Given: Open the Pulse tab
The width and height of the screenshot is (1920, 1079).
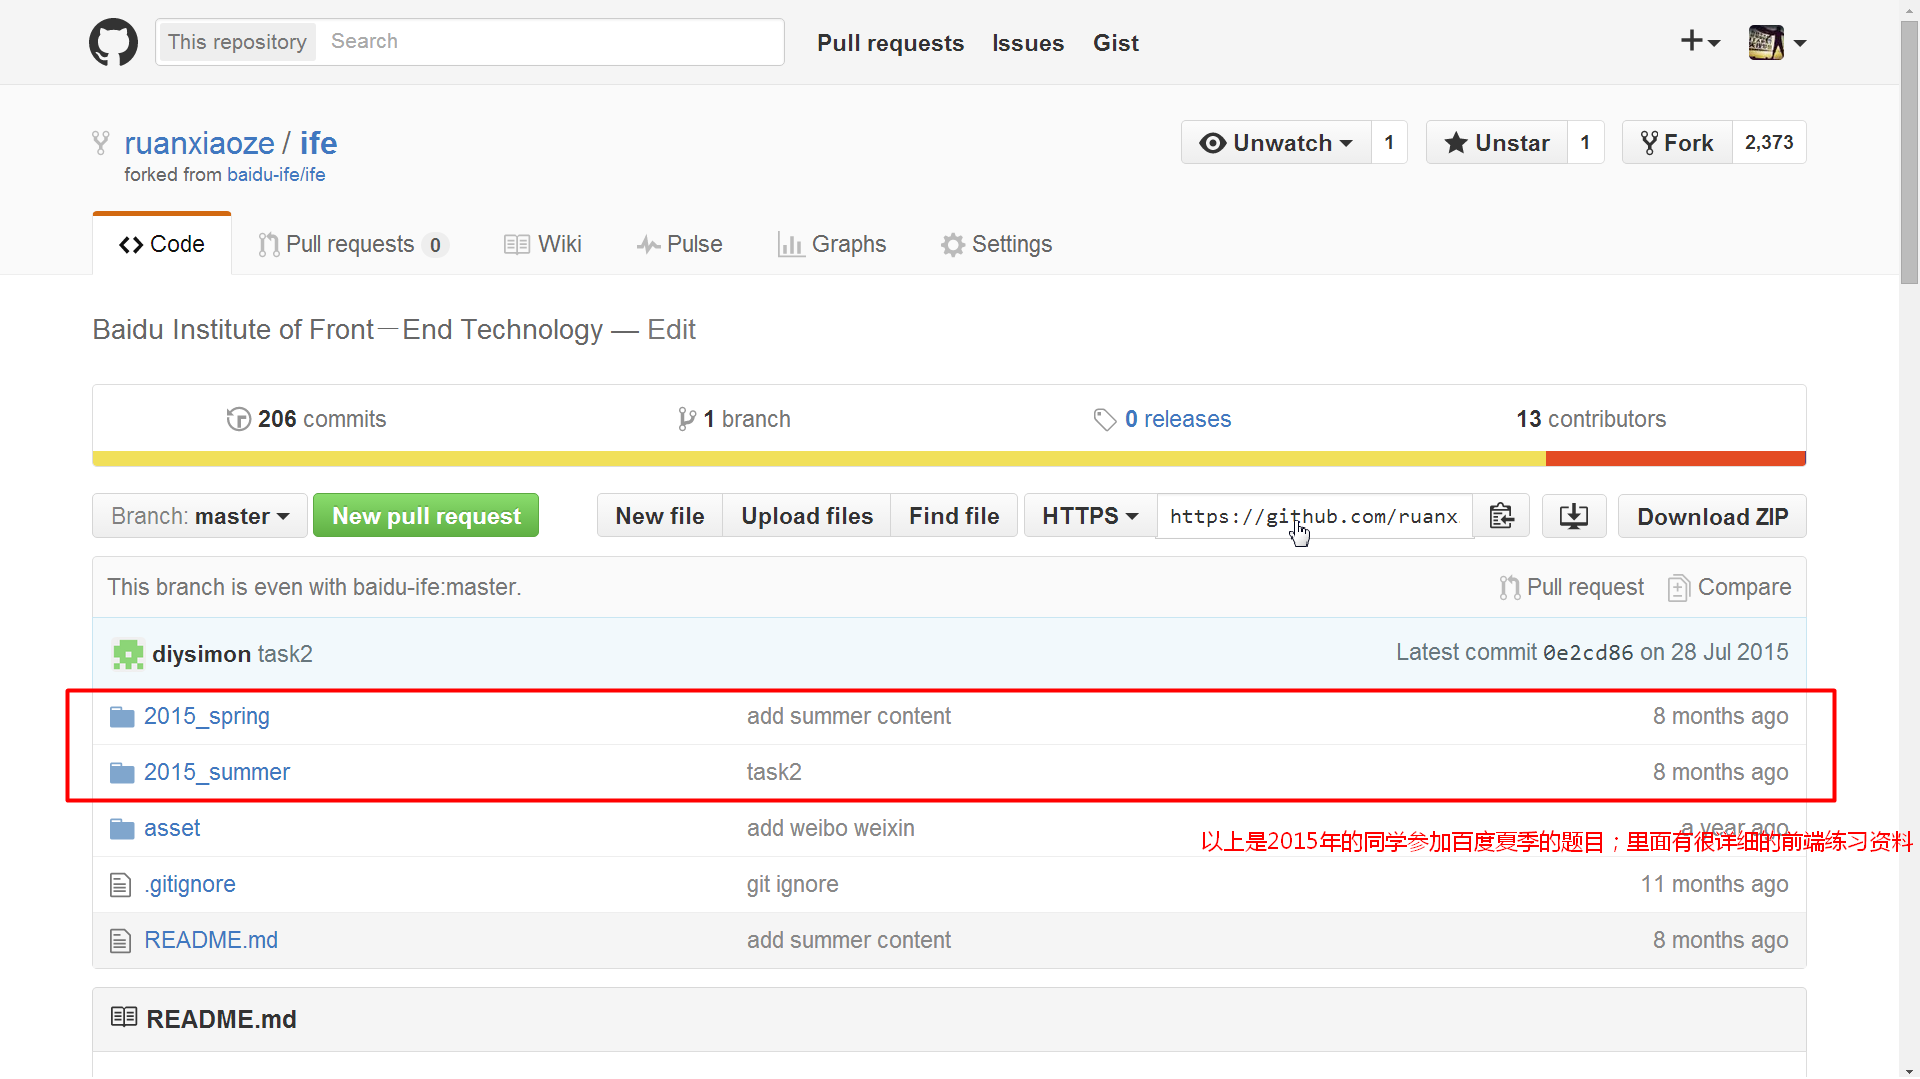Looking at the screenshot, I should click(x=680, y=244).
